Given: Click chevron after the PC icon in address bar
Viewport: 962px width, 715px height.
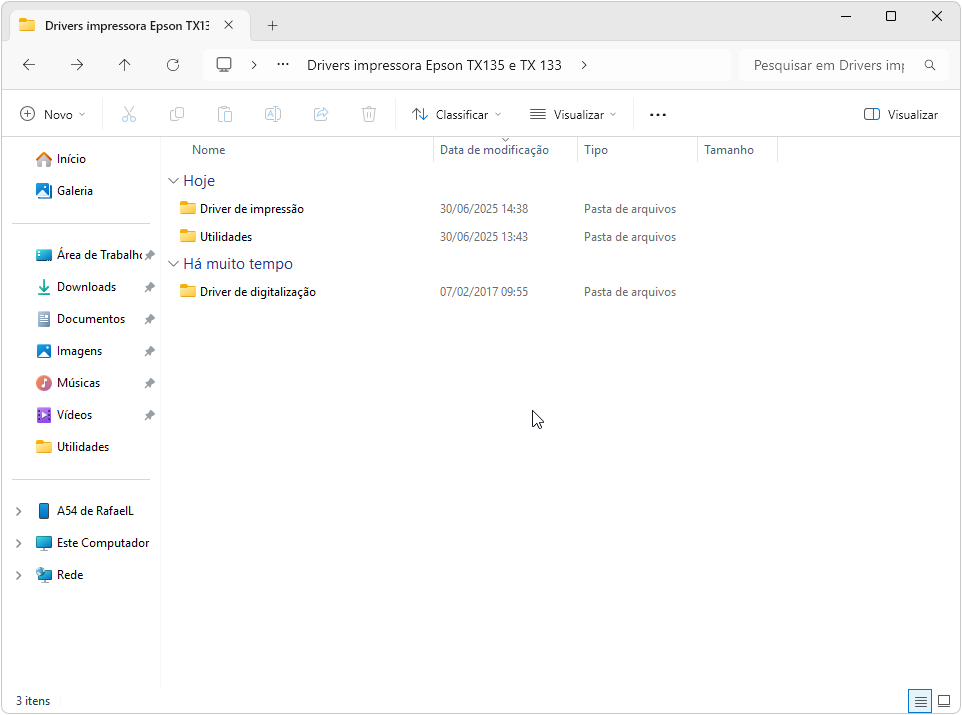Looking at the screenshot, I should point(254,65).
